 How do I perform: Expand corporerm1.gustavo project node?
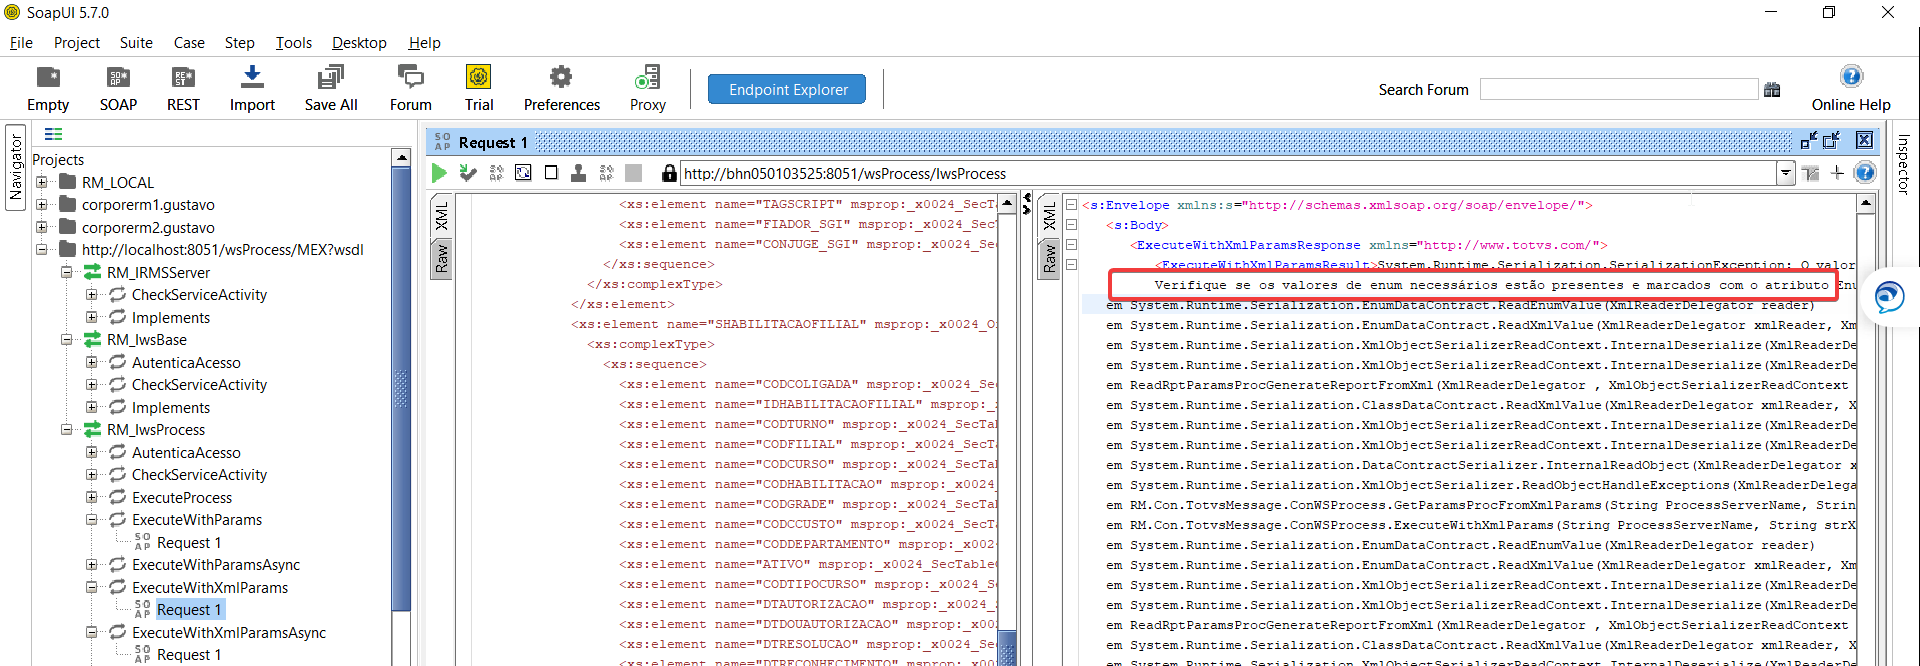tap(42, 204)
